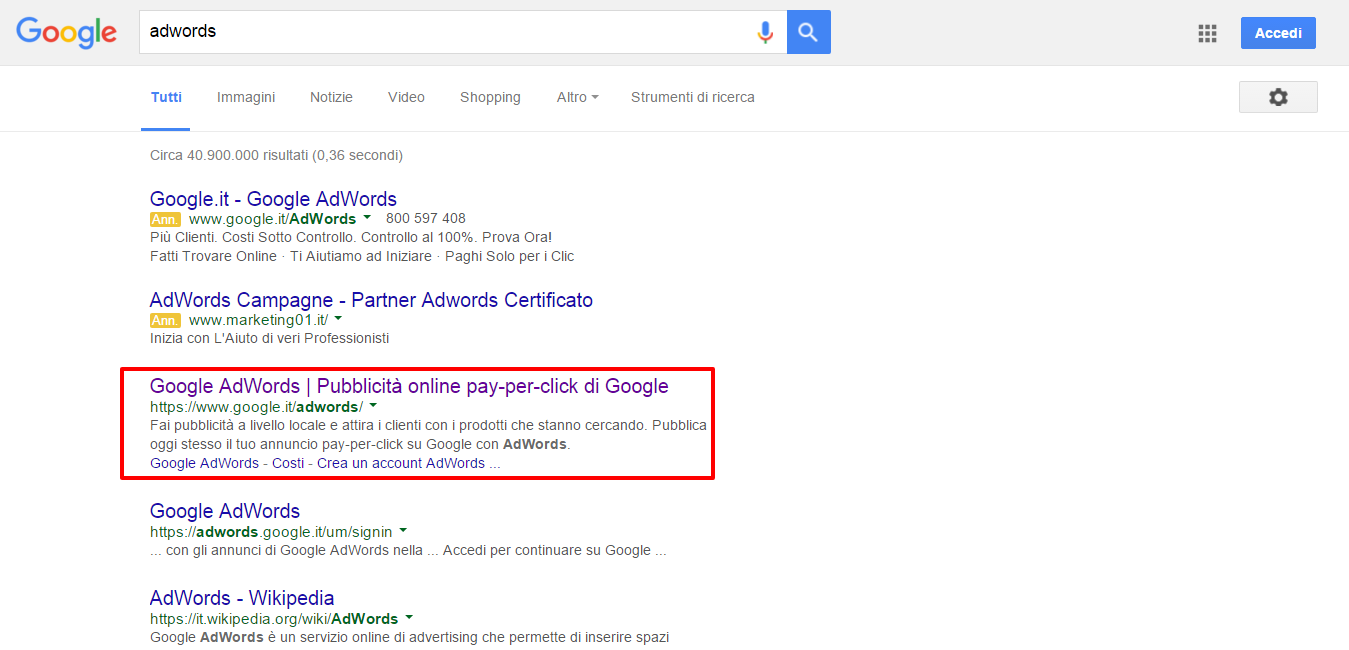
Task: Click the phone number 800 597 408
Action: point(425,218)
